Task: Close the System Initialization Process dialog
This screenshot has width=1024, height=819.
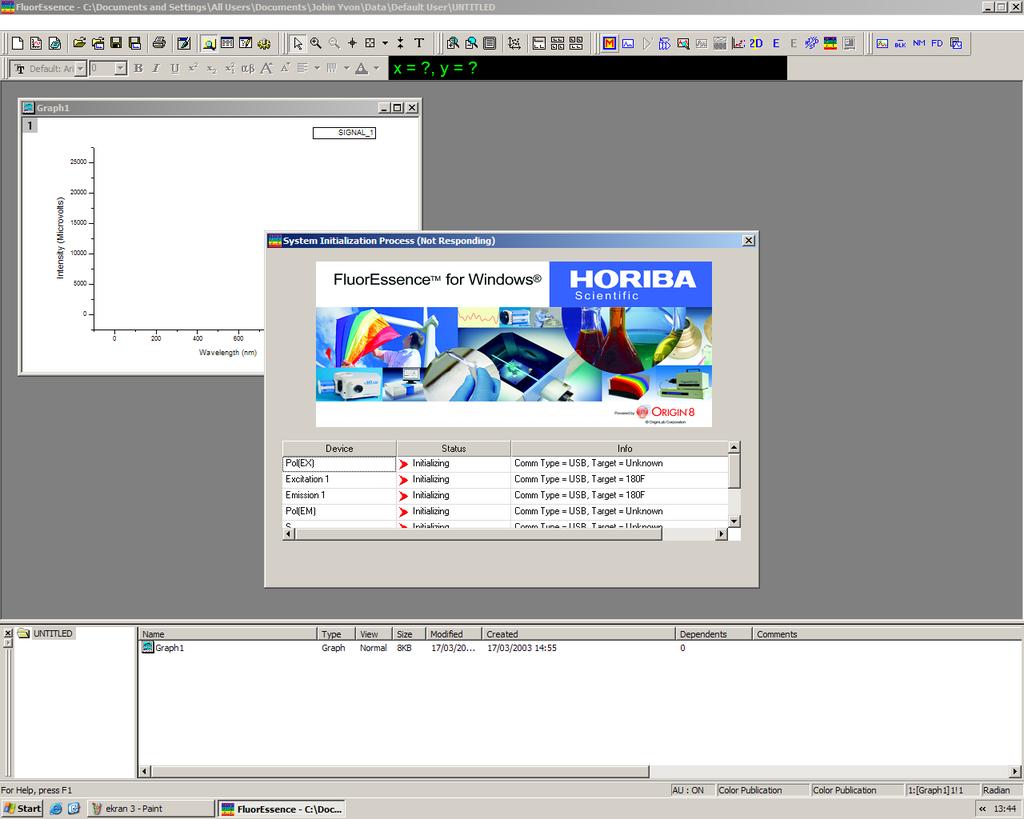Action: coord(748,240)
